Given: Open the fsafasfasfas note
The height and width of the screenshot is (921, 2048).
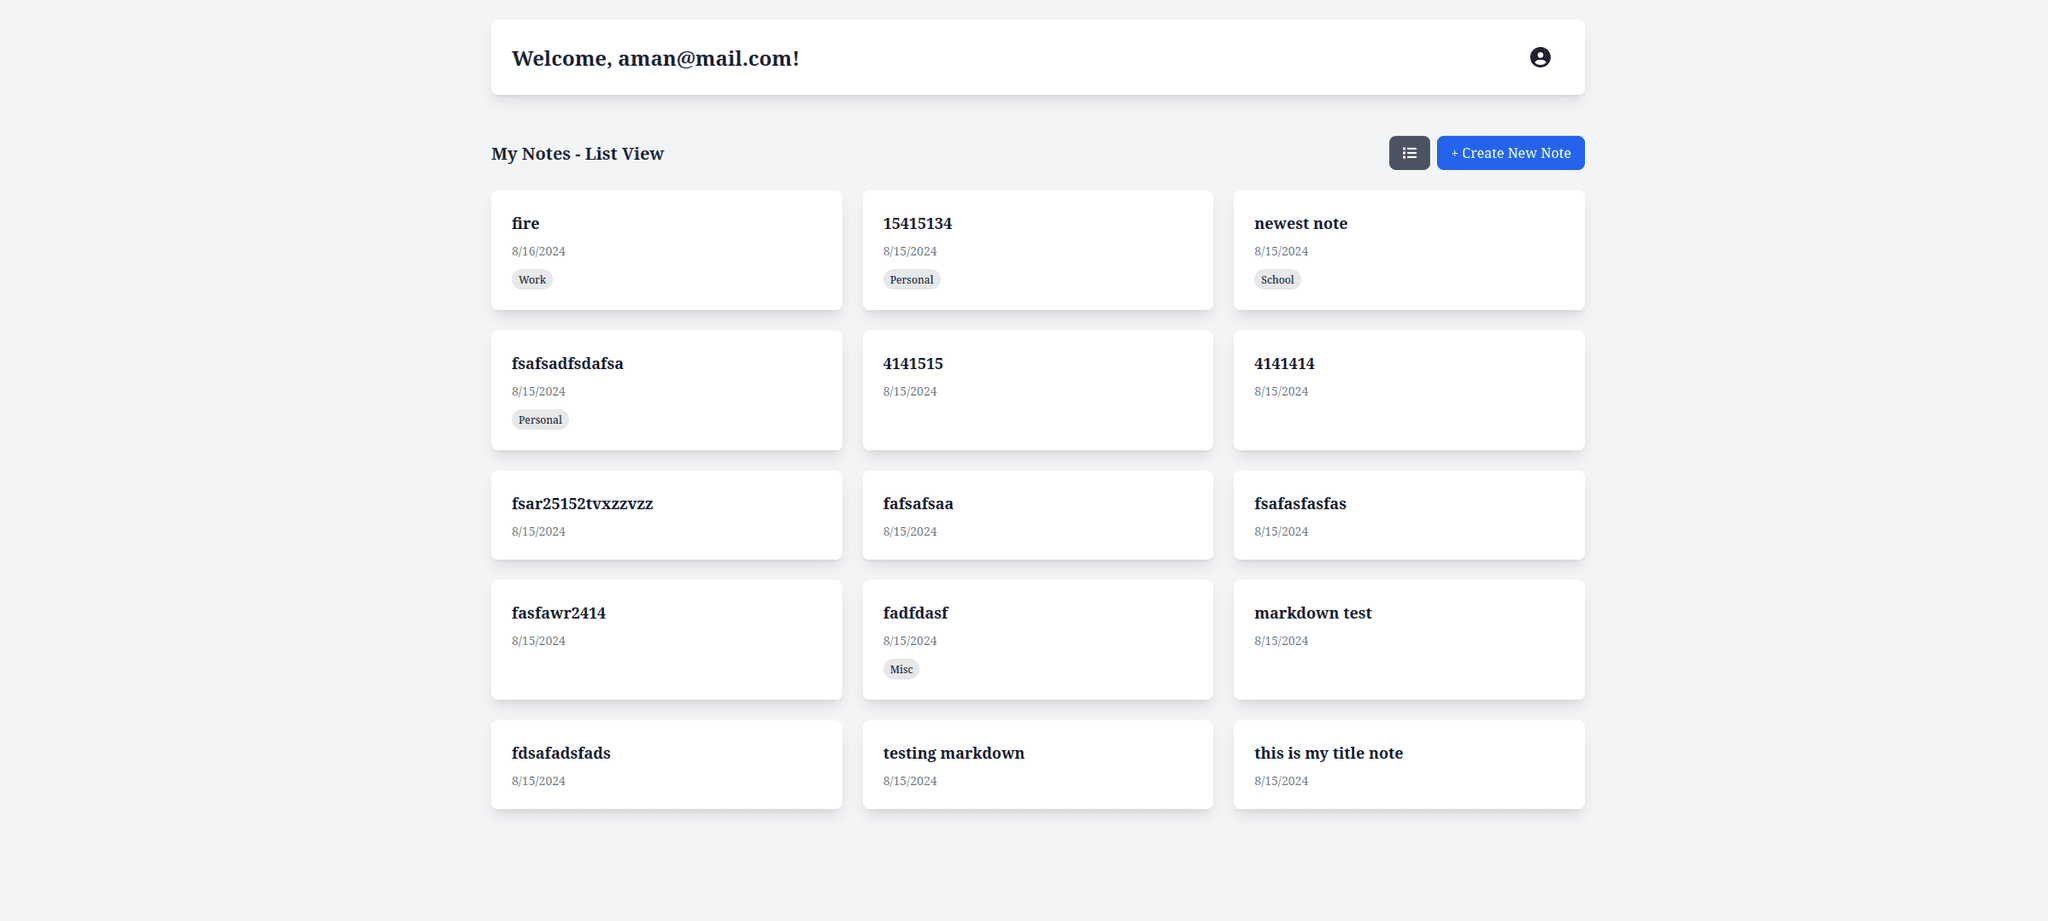Looking at the screenshot, I should pos(1409,515).
